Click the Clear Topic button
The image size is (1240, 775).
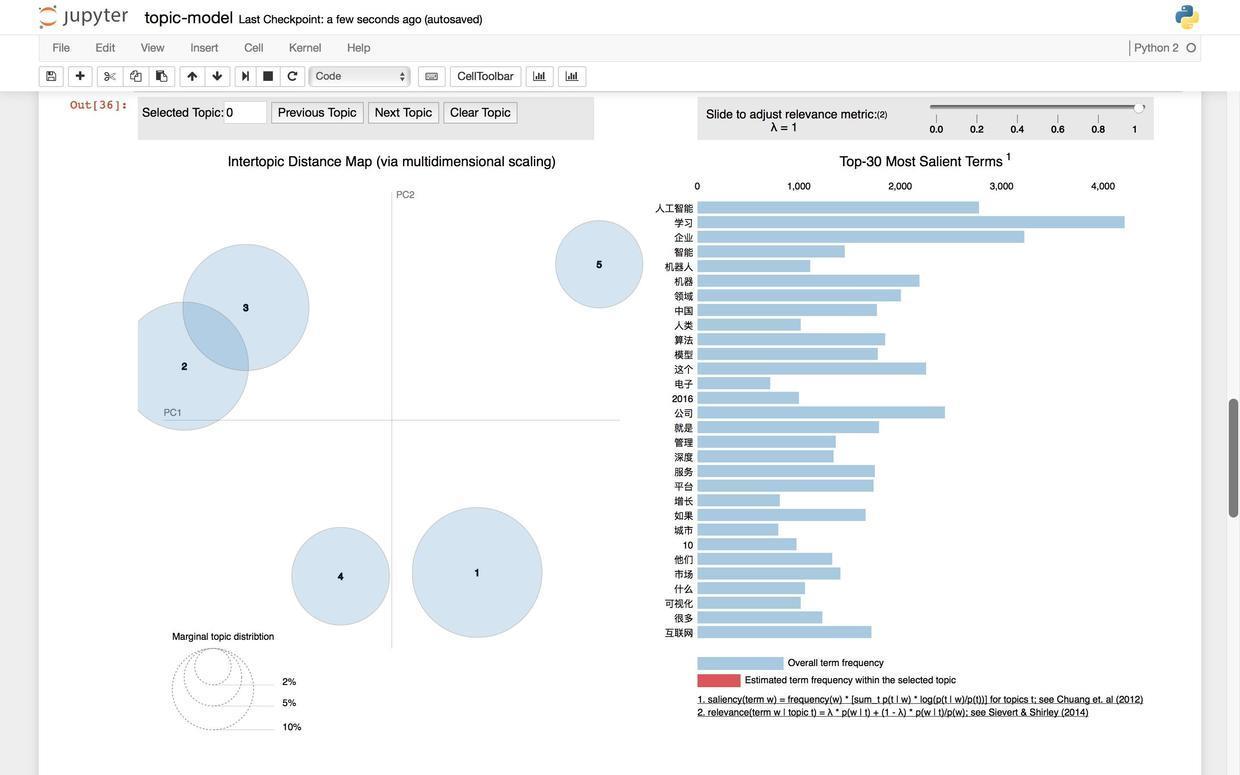pos(480,113)
